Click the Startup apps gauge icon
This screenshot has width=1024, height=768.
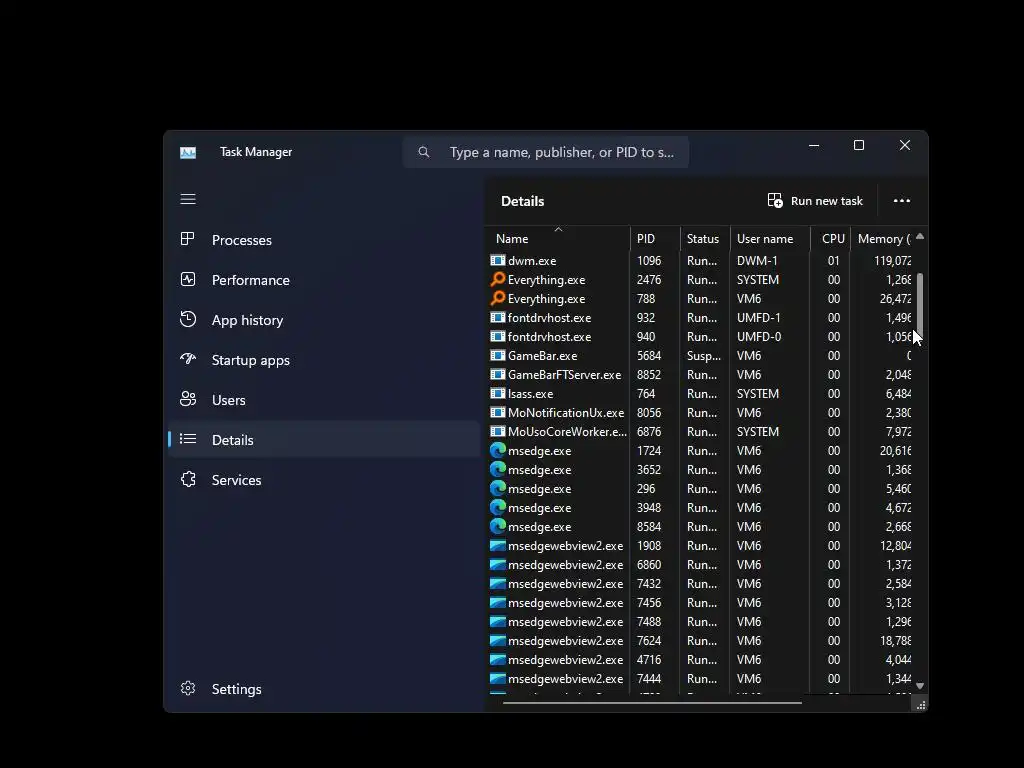coord(188,359)
